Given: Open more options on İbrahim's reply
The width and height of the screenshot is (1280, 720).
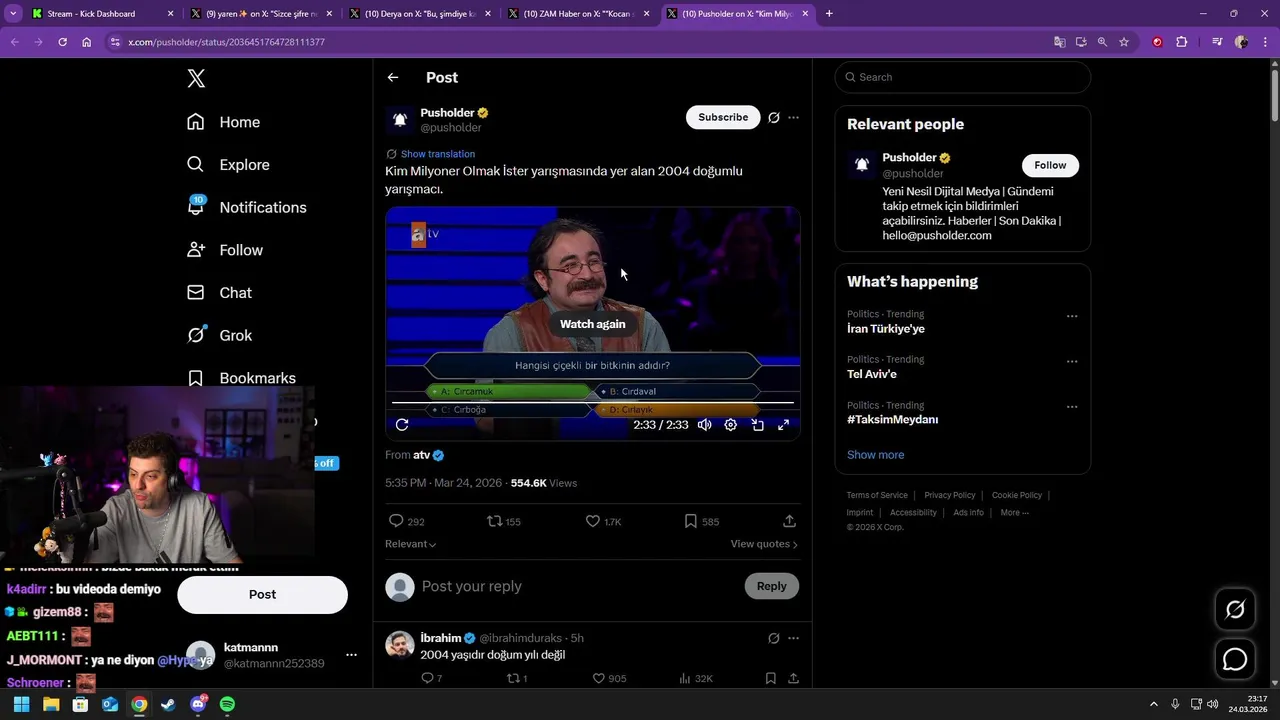Looking at the screenshot, I should pyautogui.click(x=793, y=638).
